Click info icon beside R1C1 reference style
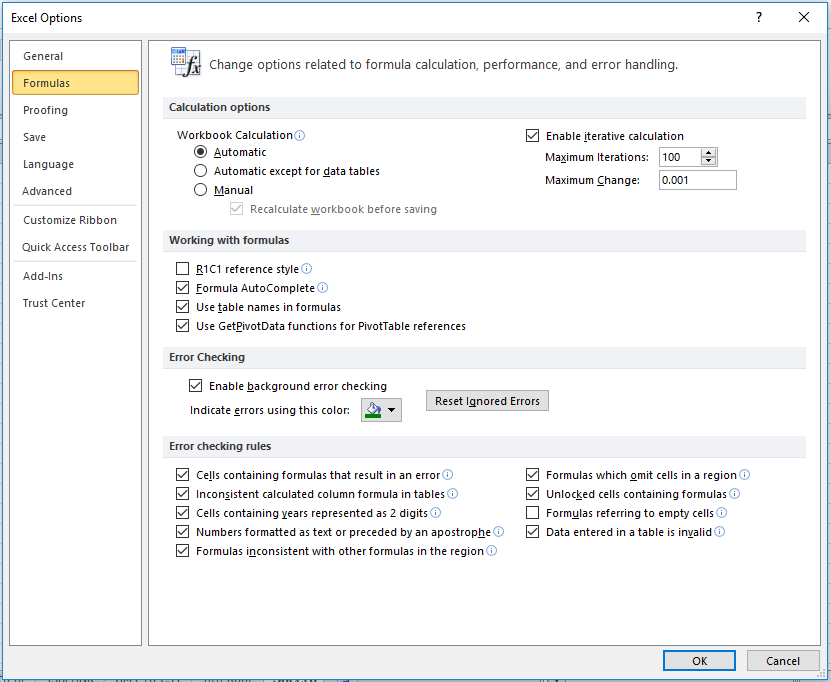The height and width of the screenshot is (682, 831). click(x=306, y=269)
